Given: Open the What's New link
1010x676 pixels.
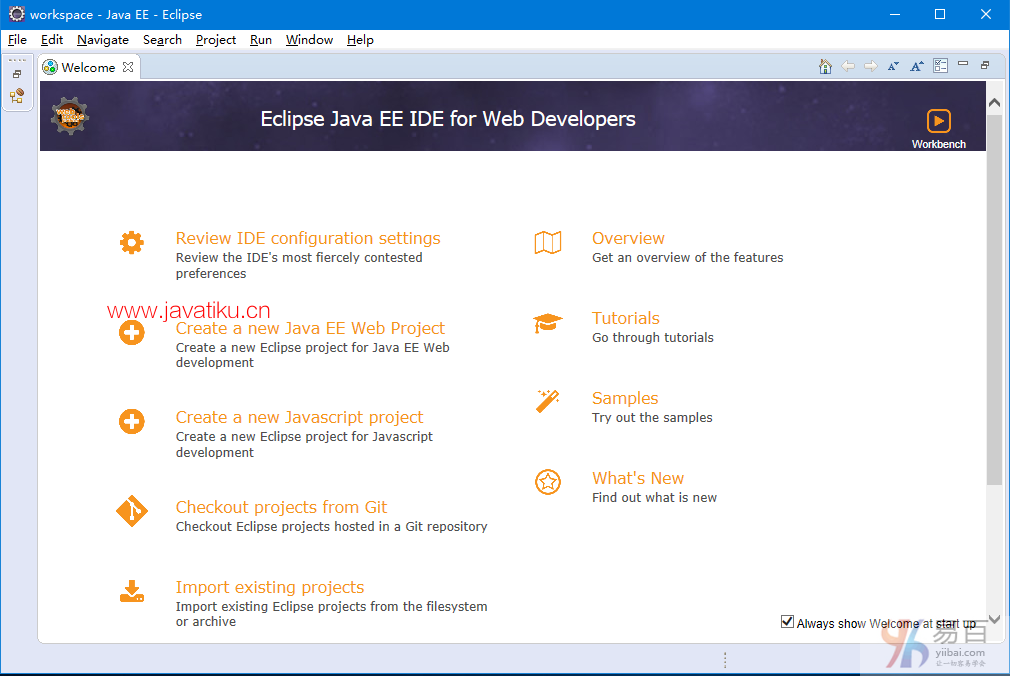Looking at the screenshot, I should [638, 478].
